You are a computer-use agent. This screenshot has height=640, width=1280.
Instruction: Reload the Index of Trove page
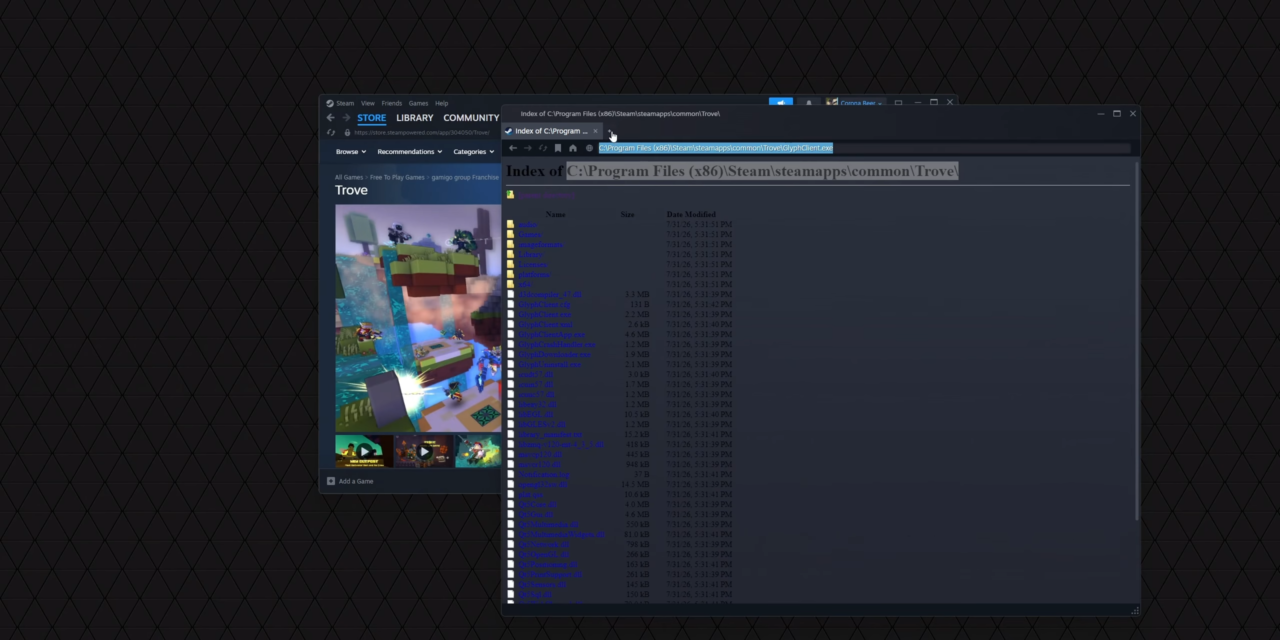(542, 148)
